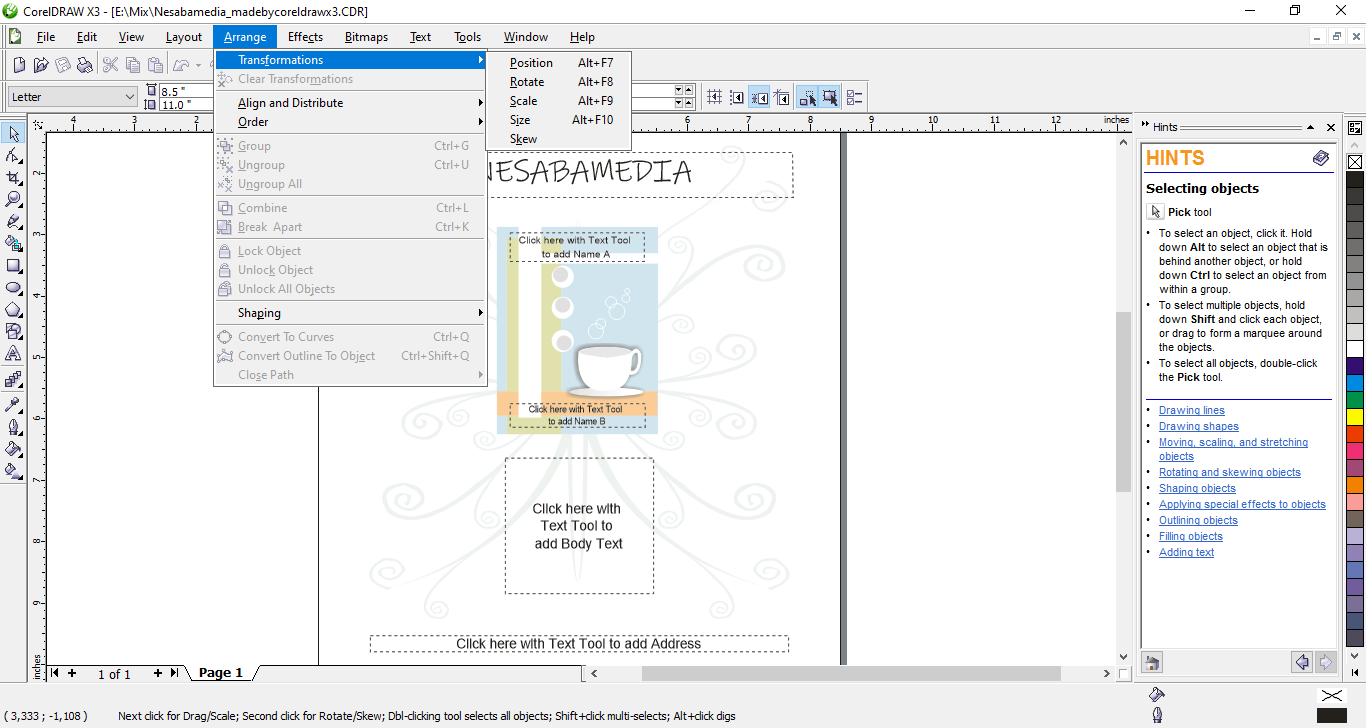Choose the Ellipse tool
This screenshot has width=1366, height=728.
click(14, 288)
